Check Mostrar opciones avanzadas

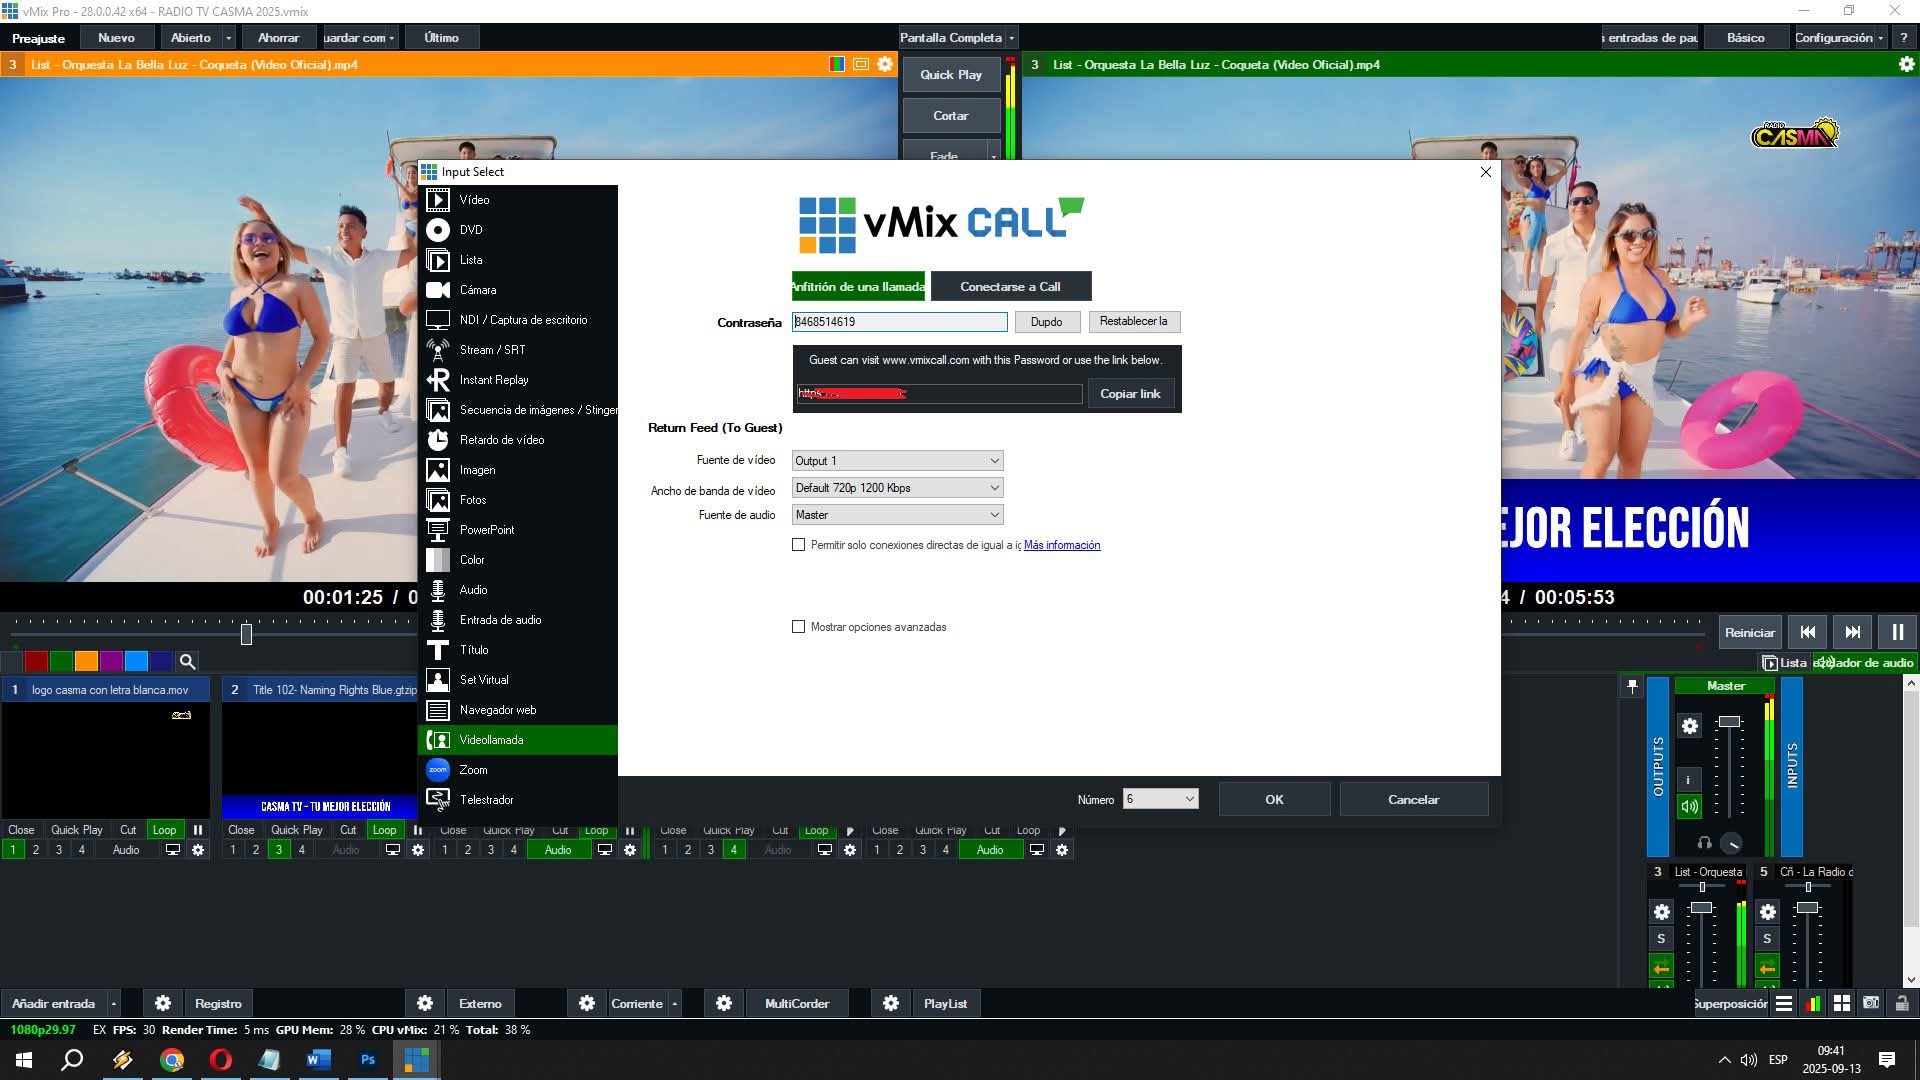(x=798, y=627)
